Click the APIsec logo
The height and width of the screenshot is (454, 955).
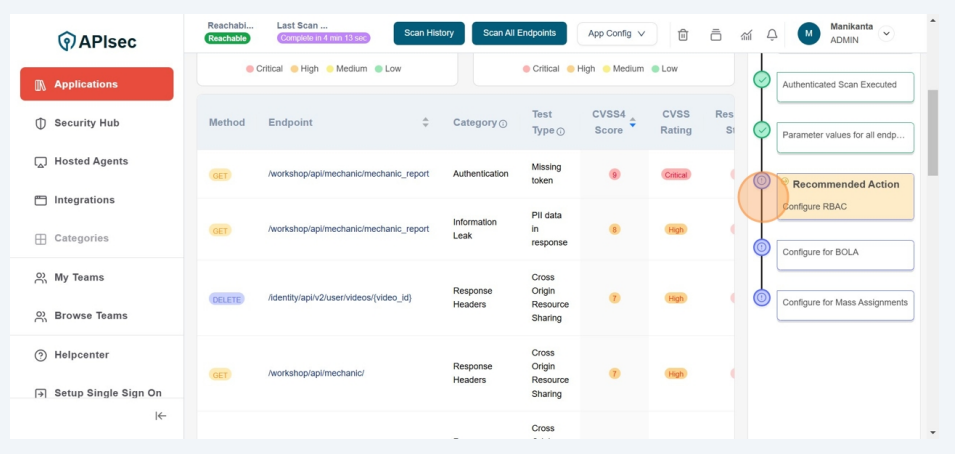(97, 41)
